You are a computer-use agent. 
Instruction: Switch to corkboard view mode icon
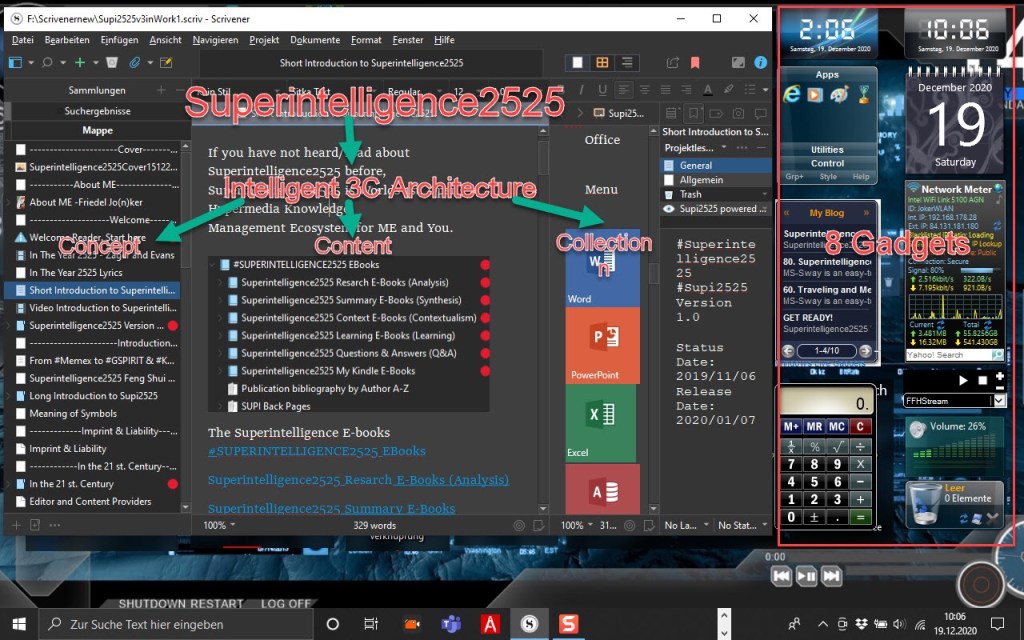pyautogui.click(x=602, y=63)
